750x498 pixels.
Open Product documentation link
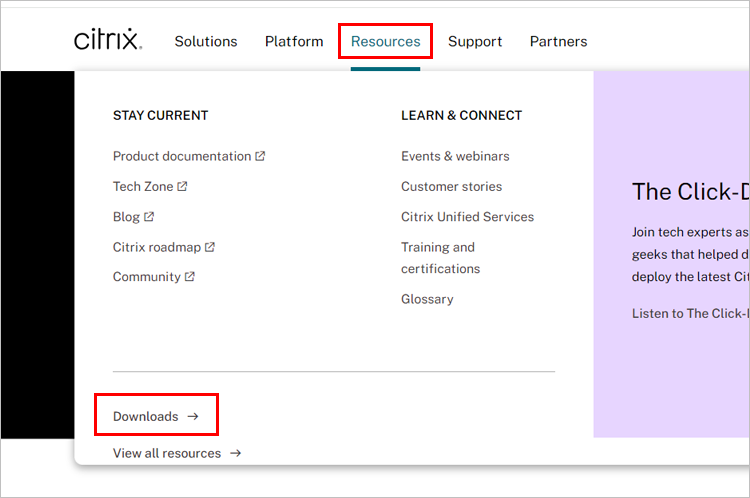pyautogui.click(x=182, y=156)
